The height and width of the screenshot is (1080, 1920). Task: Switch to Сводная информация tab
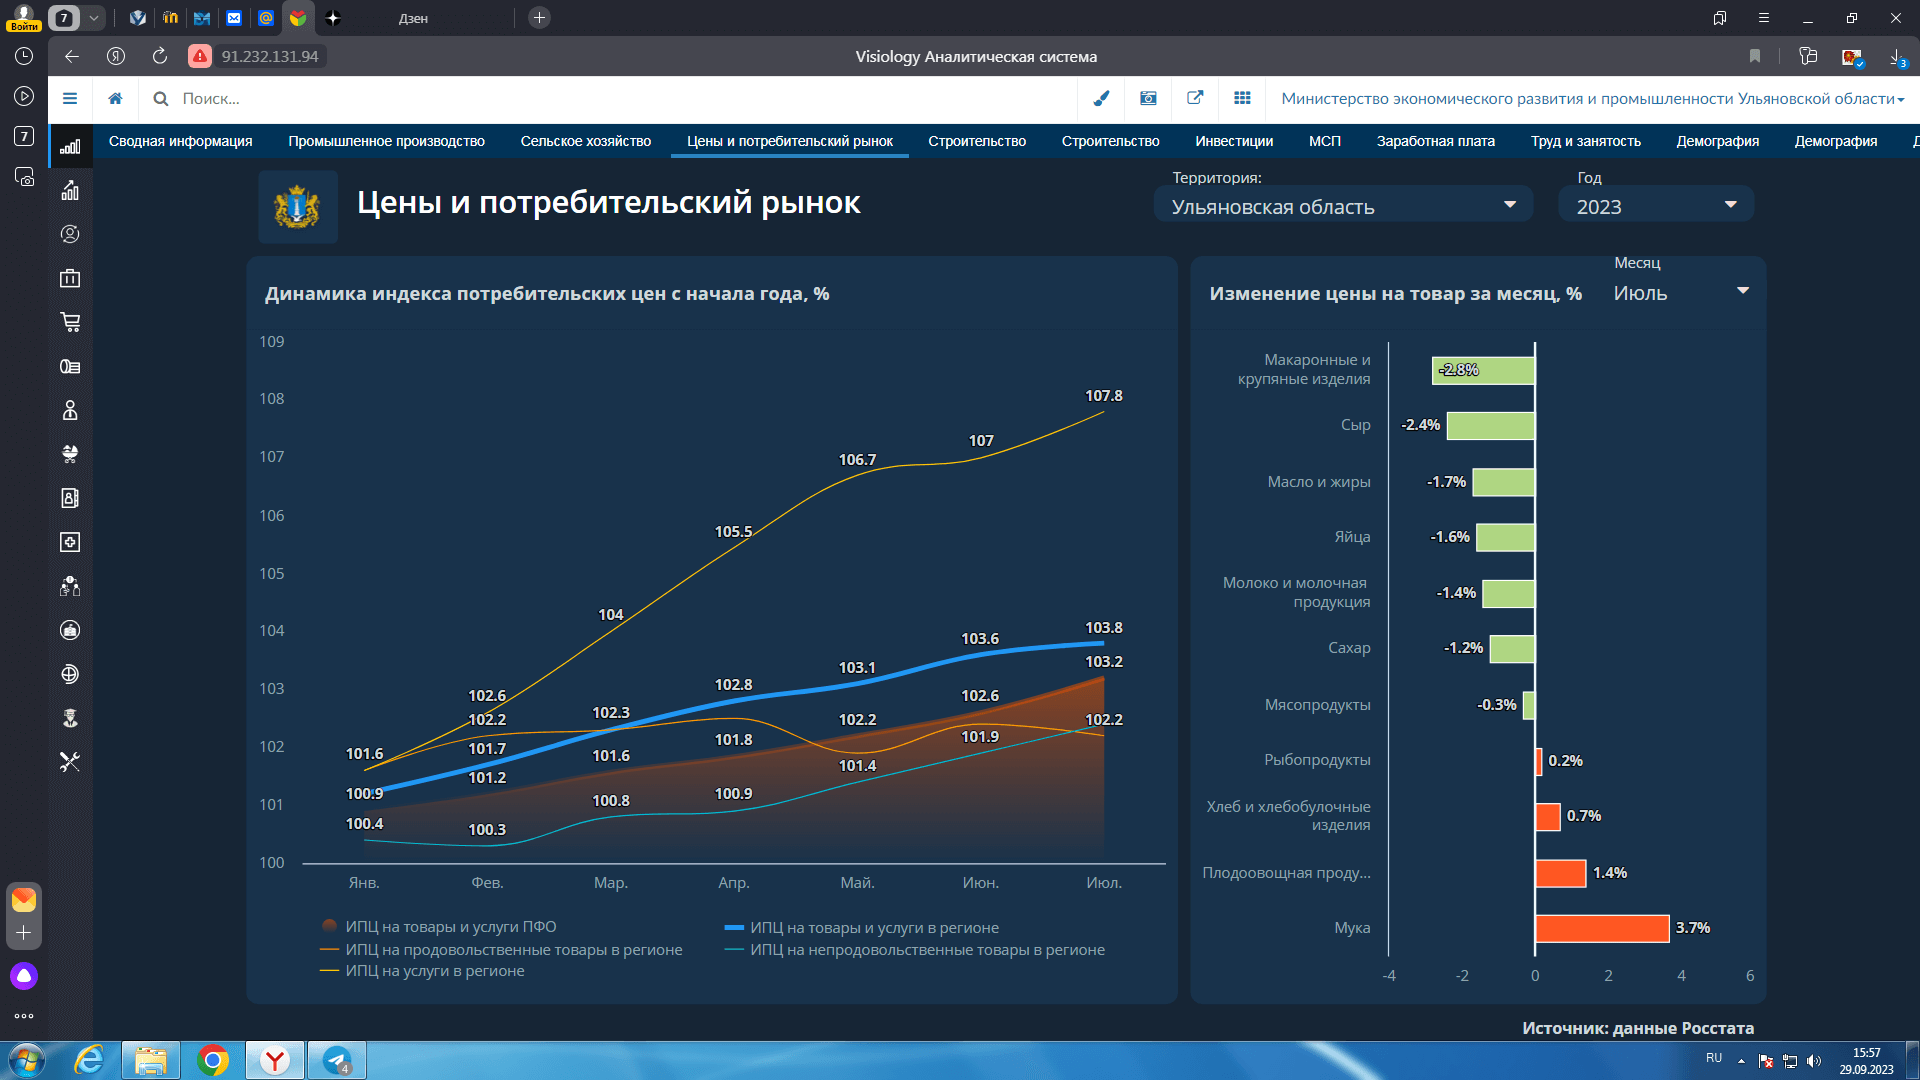tap(181, 141)
